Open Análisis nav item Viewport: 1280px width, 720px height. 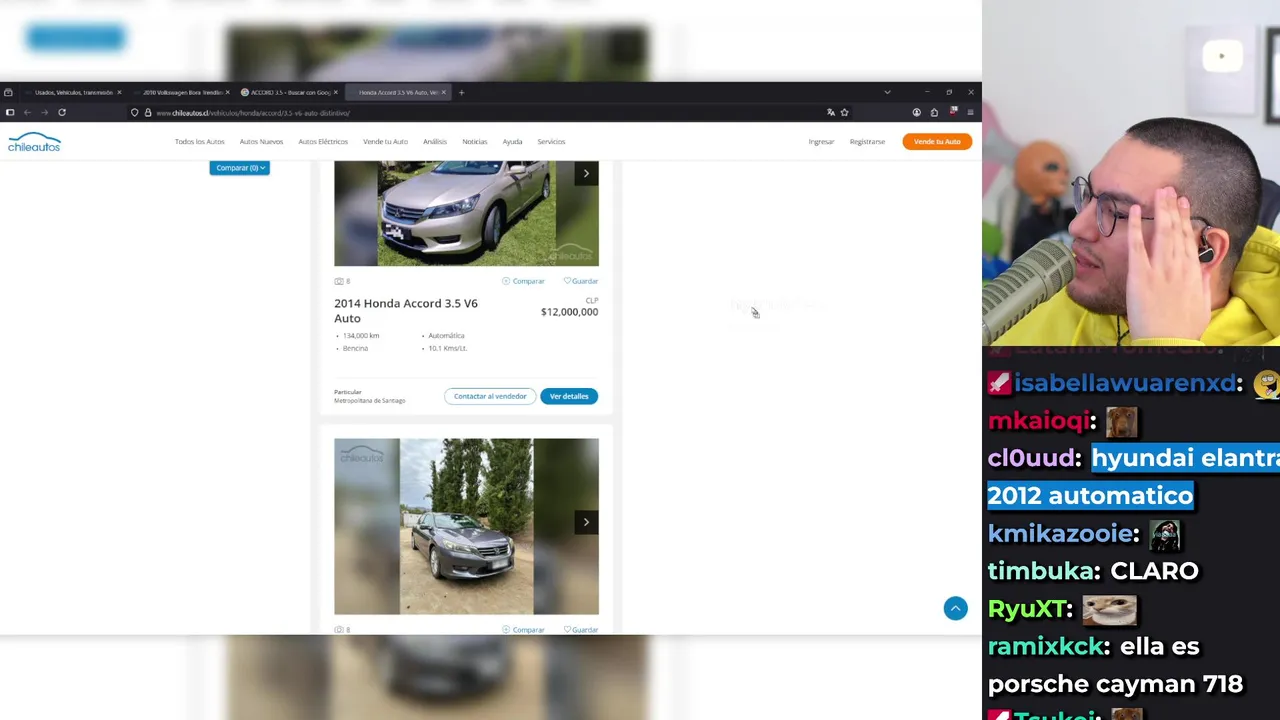[434, 142]
